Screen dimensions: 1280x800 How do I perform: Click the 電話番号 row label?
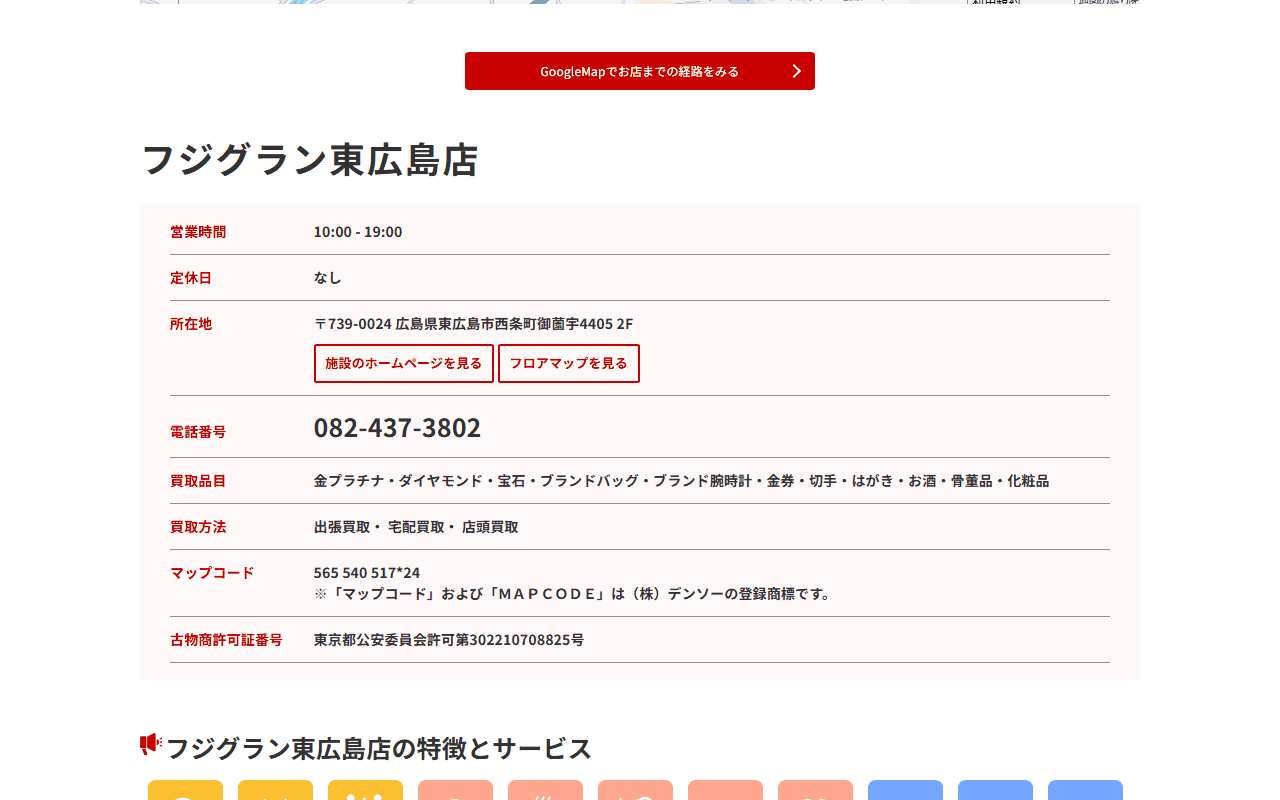(x=198, y=432)
